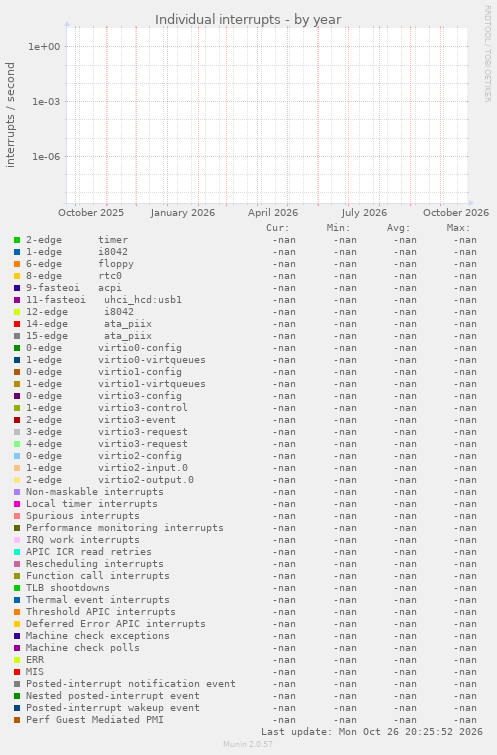
Task: Click the Last update timestamp text
Action: pos(372,732)
